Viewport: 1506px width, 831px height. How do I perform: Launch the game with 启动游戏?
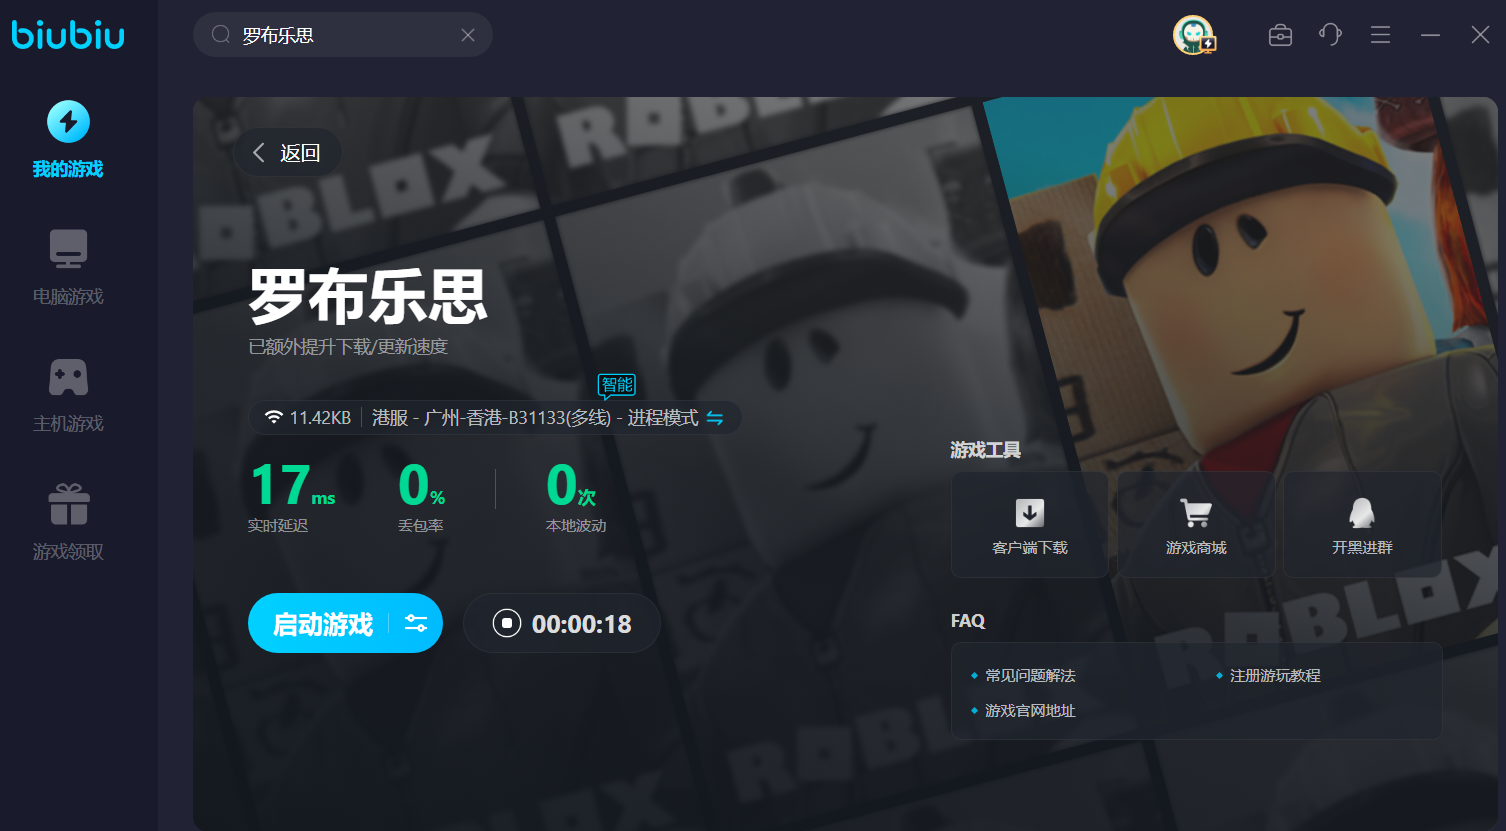point(322,624)
